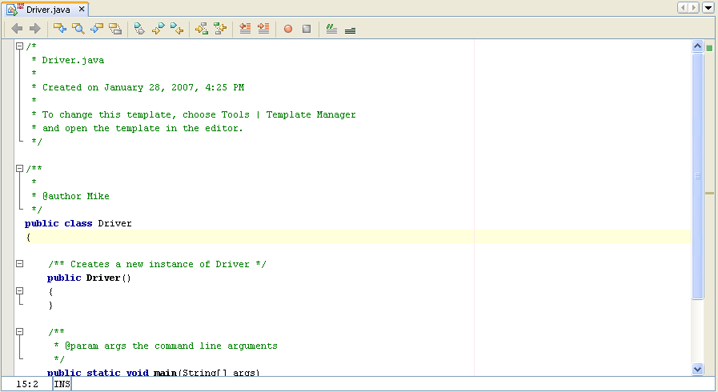Click 'and open the template in the editor.' line

137,128
